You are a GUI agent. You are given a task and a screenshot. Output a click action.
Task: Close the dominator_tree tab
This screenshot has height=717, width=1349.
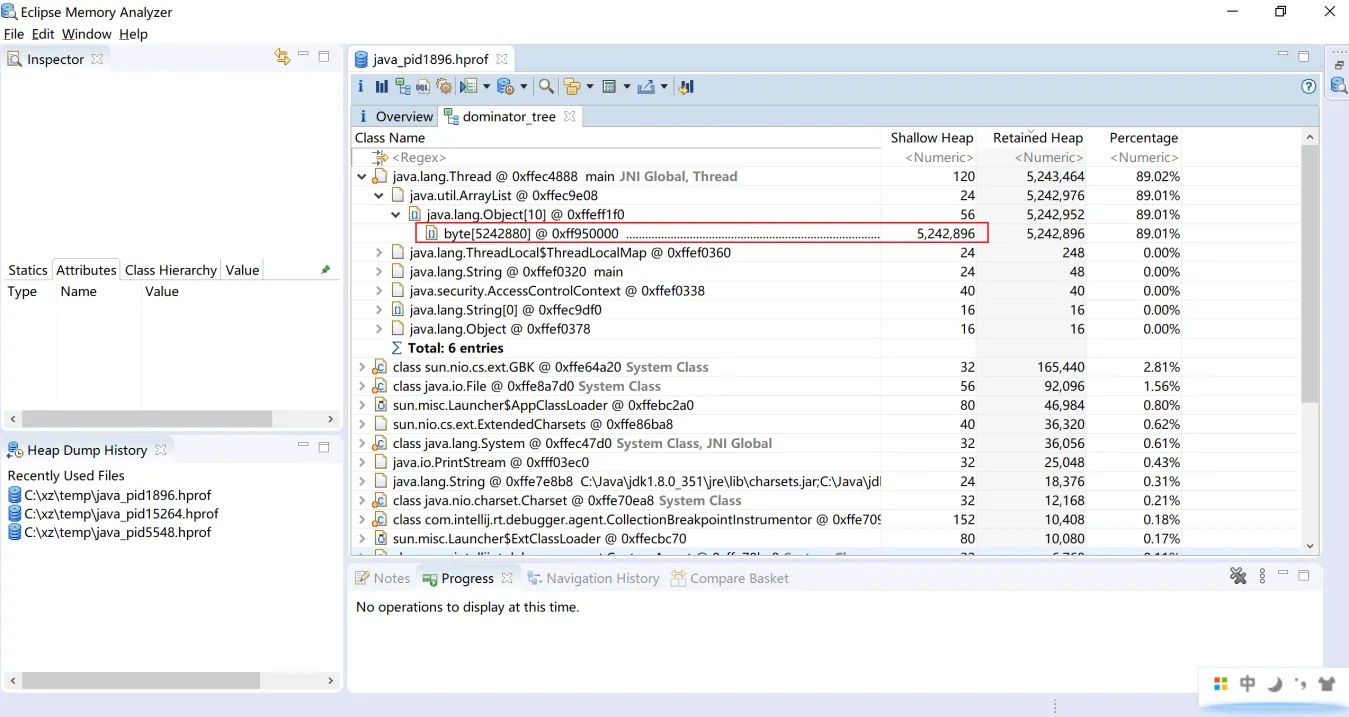(569, 116)
